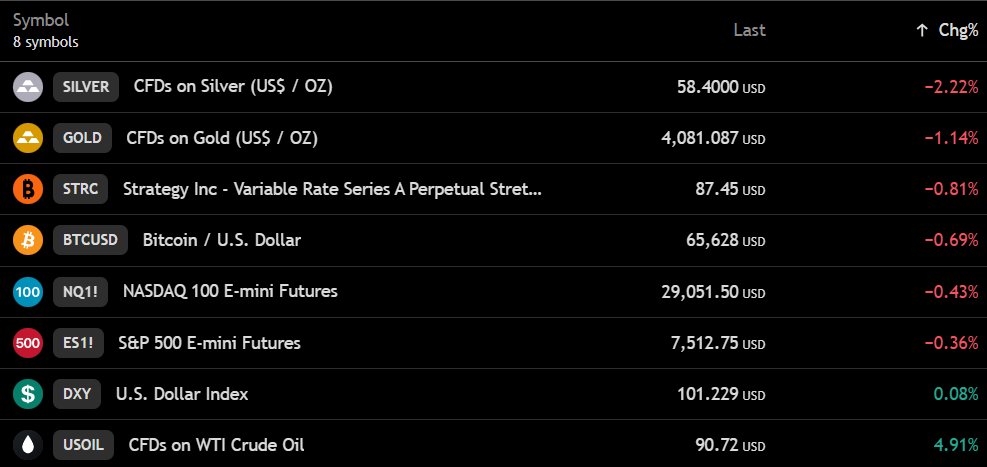The image size is (987, 467).
Task: Sort by the Chg% column arrow
Action: [x=922, y=30]
